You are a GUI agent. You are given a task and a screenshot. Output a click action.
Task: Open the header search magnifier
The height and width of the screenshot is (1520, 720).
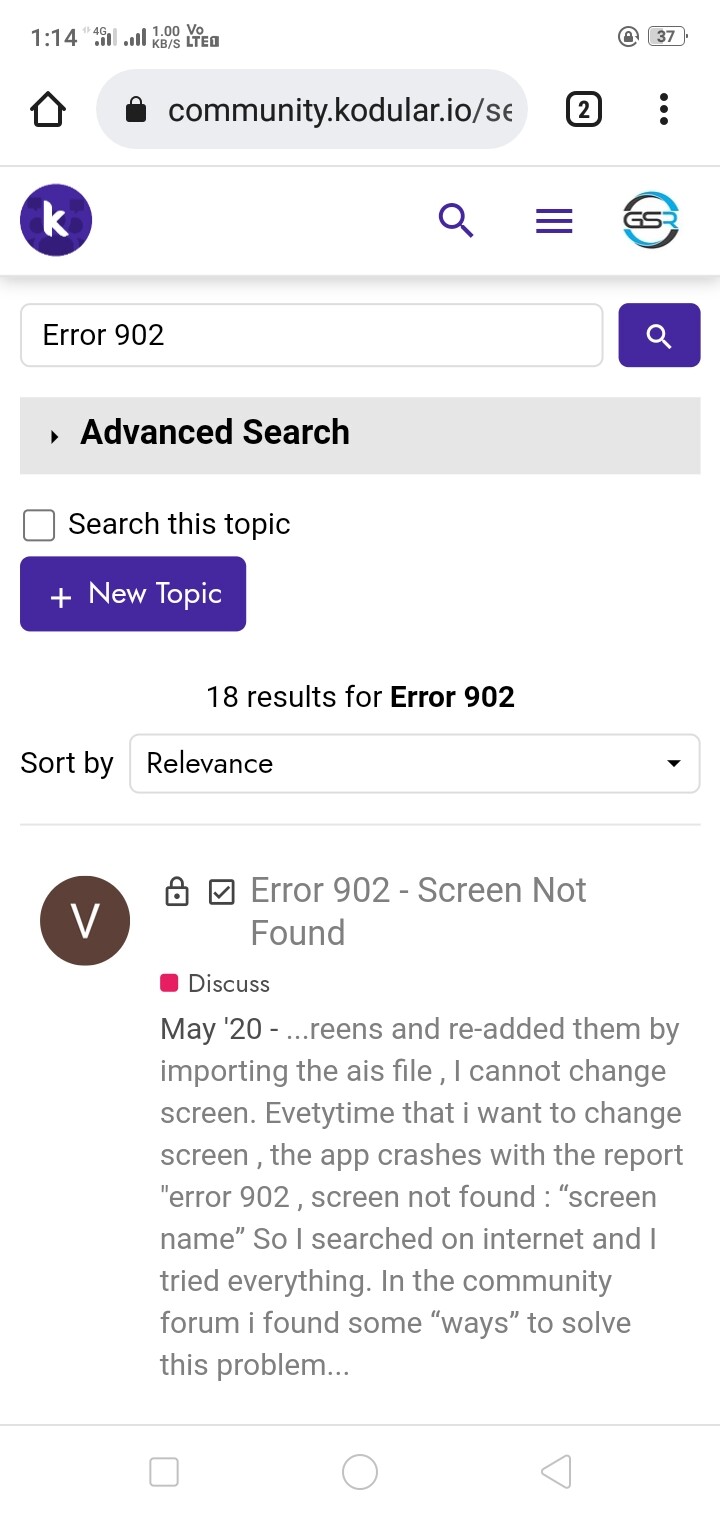456,220
